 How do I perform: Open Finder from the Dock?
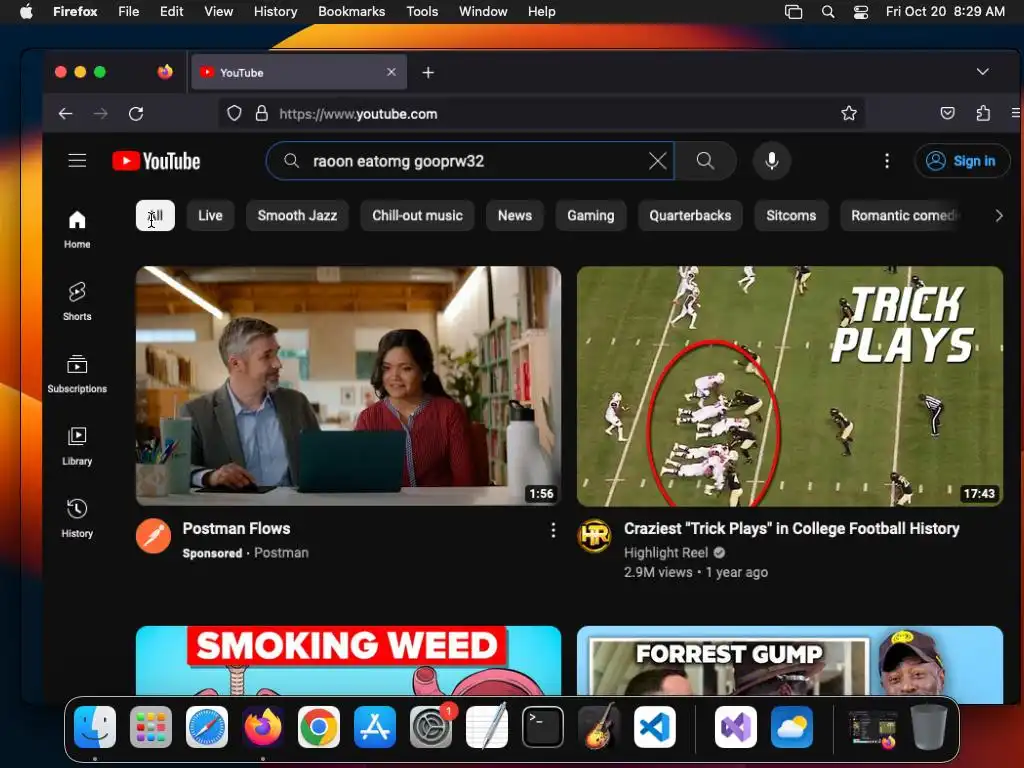(x=95, y=727)
